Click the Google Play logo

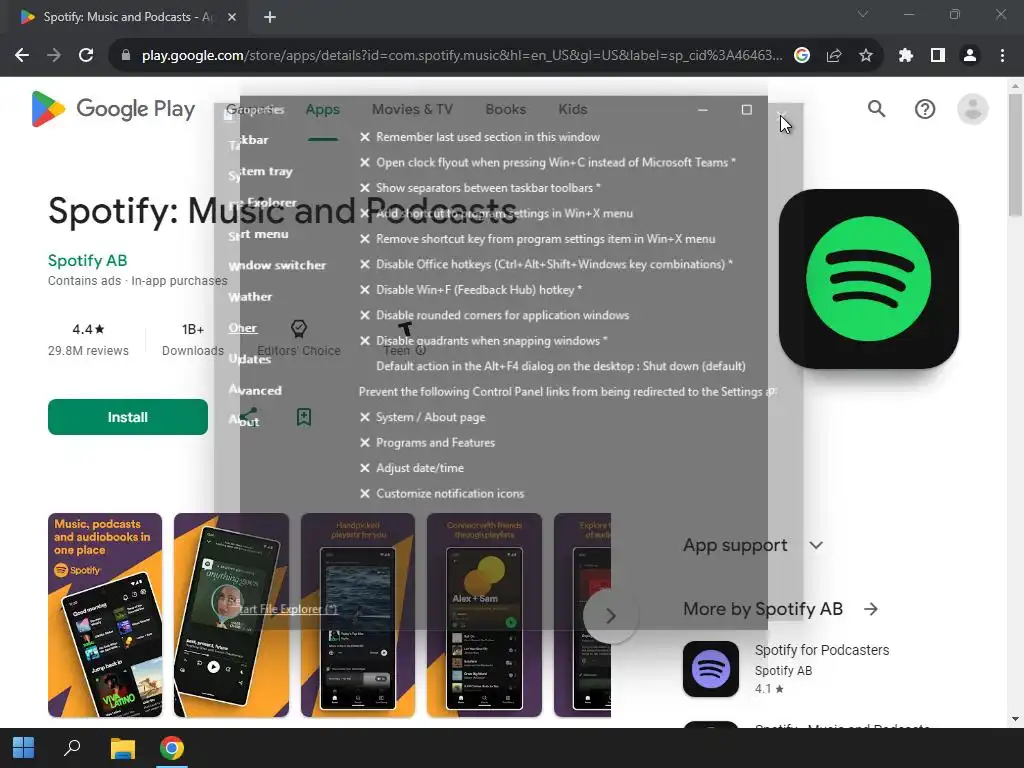pyautogui.click(x=113, y=109)
